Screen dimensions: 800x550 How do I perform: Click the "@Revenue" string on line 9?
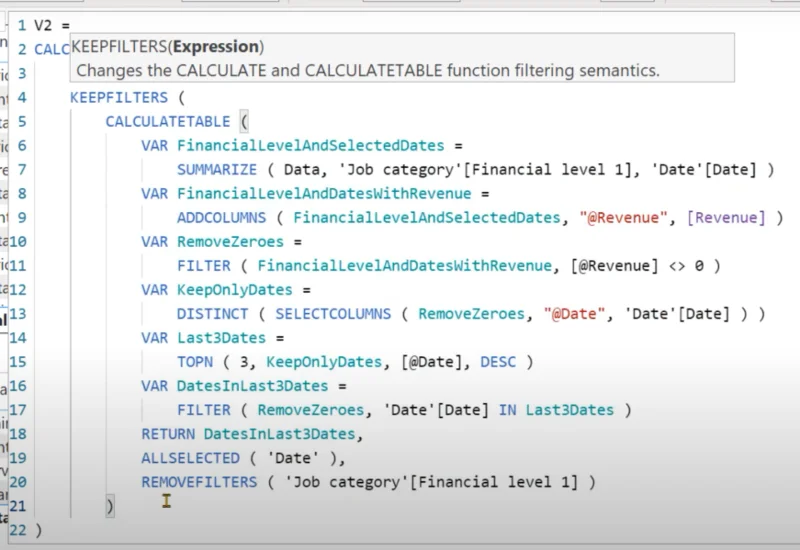(x=623, y=218)
